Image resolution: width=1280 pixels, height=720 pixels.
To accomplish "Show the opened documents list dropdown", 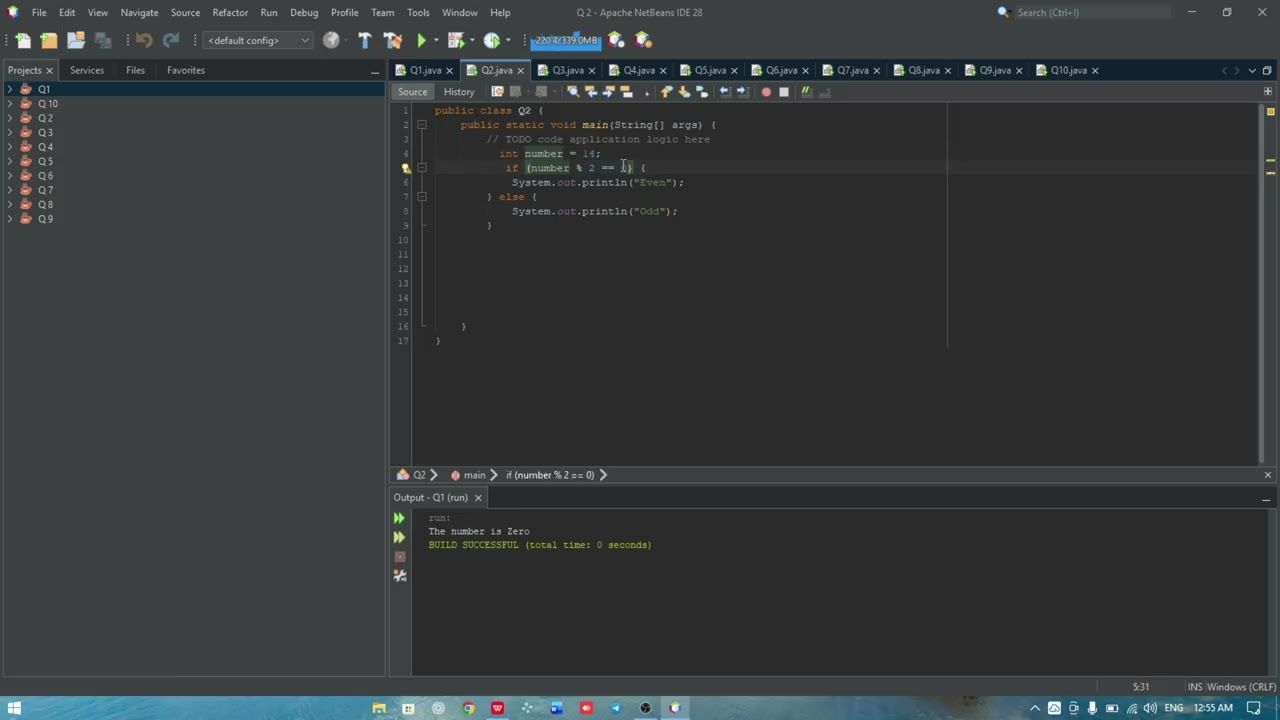I will 1252,71.
